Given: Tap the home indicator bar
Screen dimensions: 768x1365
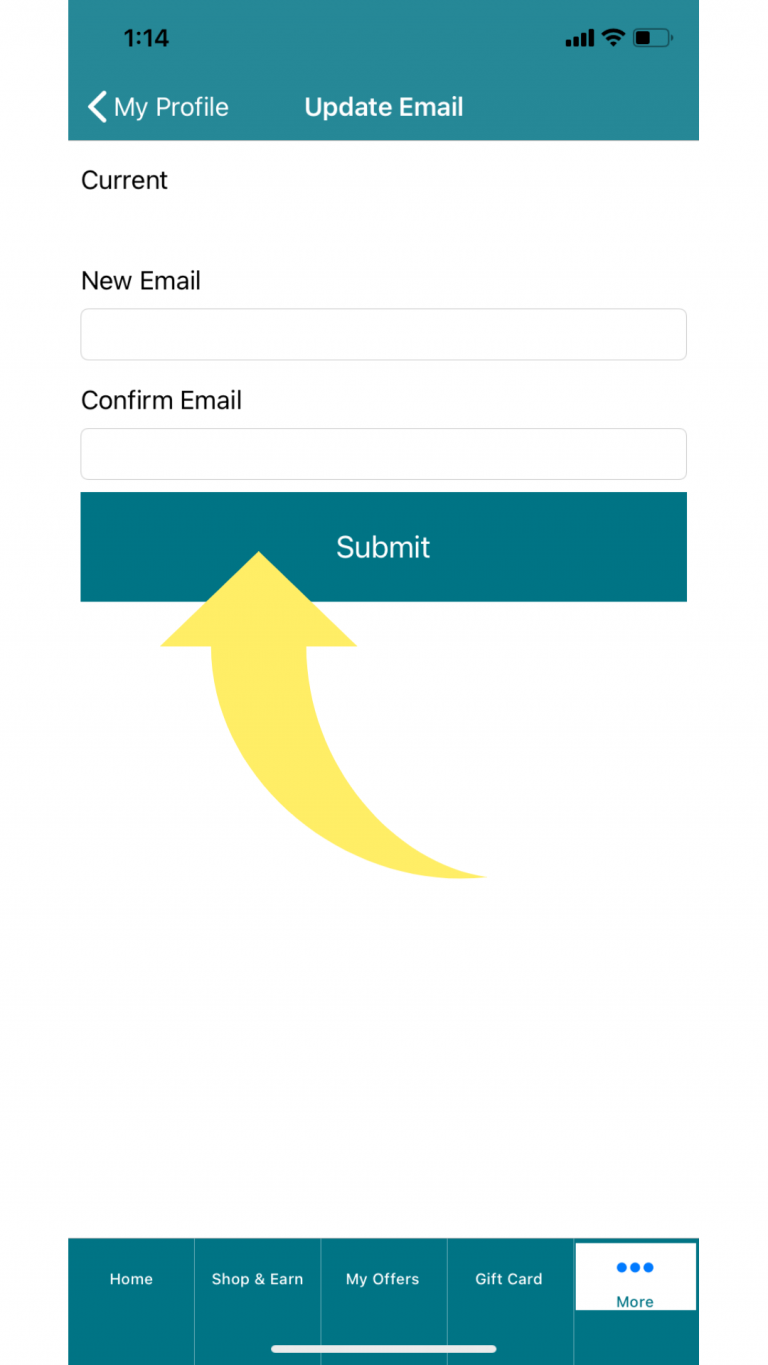Looking at the screenshot, I should pos(384,1349).
